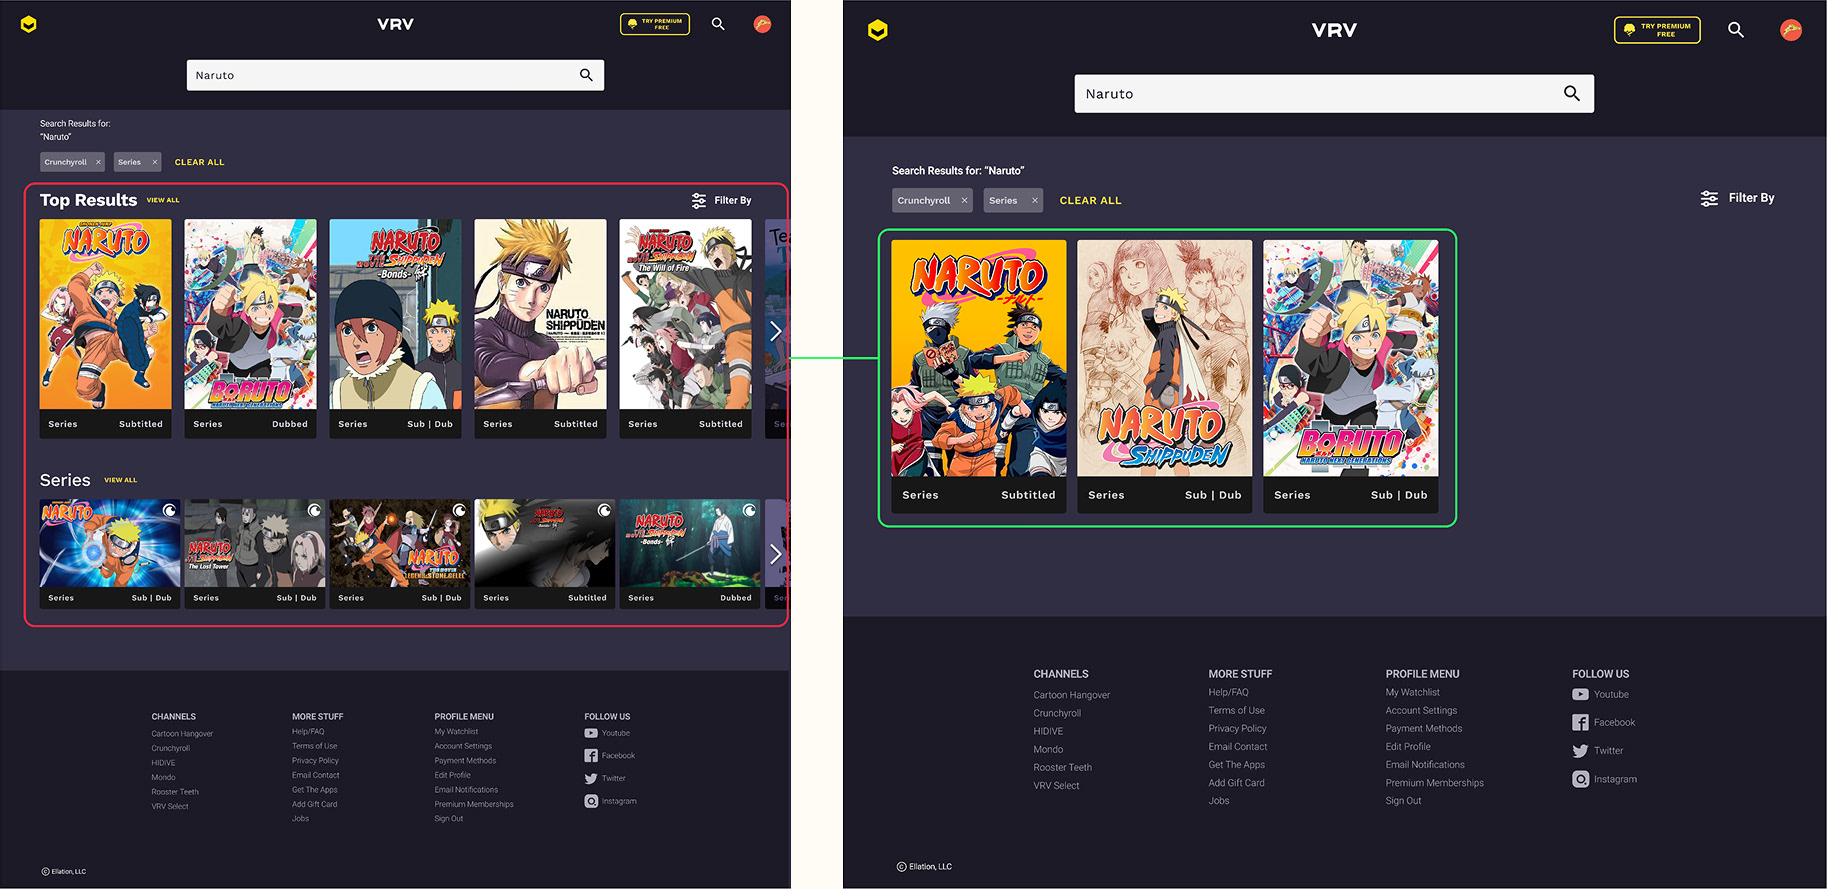The height and width of the screenshot is (889, 1827).
Task: Remove Crunchyroll filter chip in right mockup
Action: click(x=964, y=200)
